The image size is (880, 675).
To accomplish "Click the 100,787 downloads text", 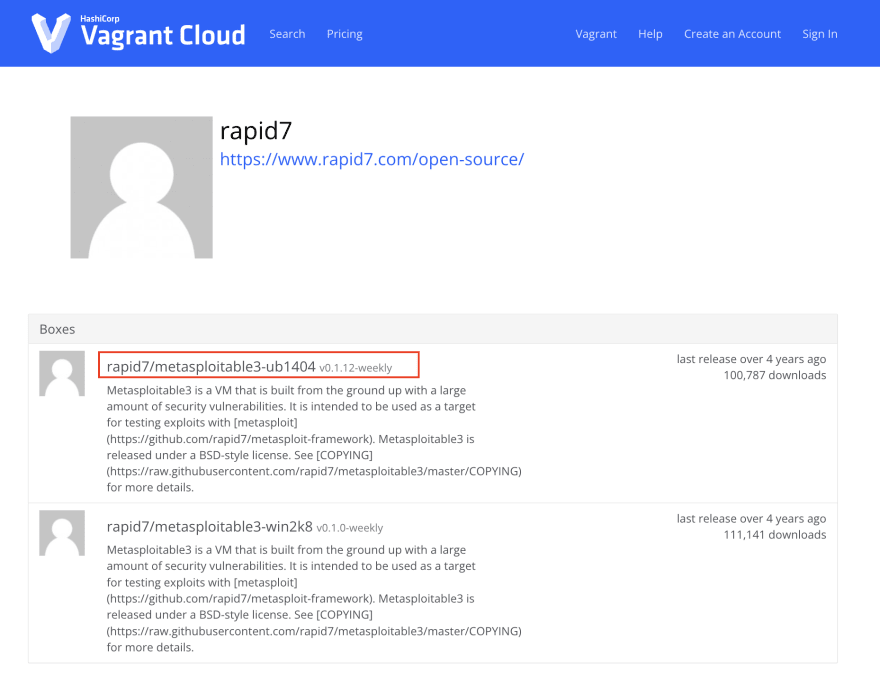I will [x=774, y=375].
